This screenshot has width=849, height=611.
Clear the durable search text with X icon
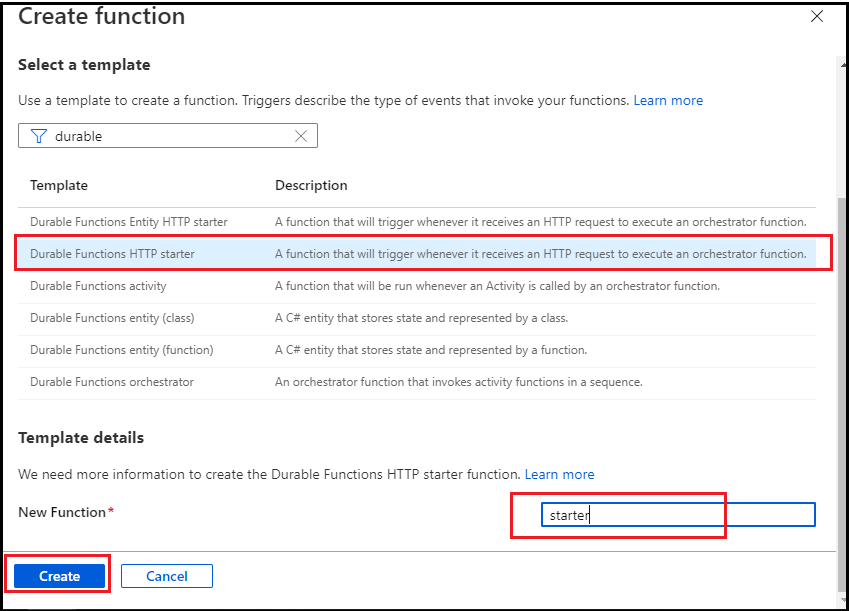click(x=301, y=135)
